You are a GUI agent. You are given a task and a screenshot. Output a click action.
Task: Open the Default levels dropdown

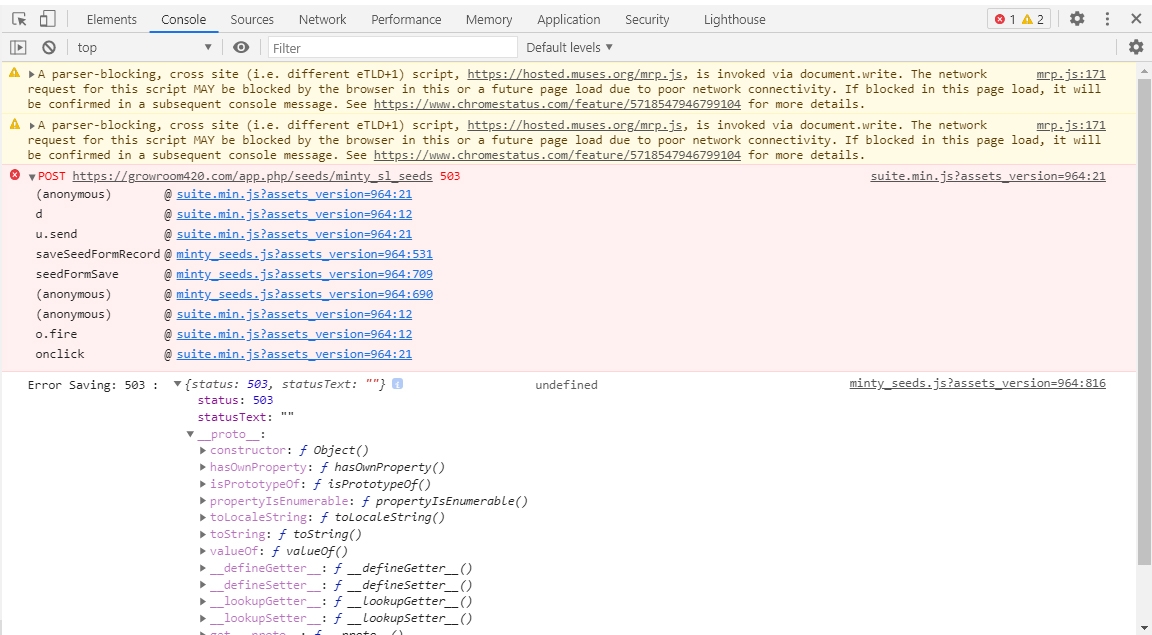569,47
